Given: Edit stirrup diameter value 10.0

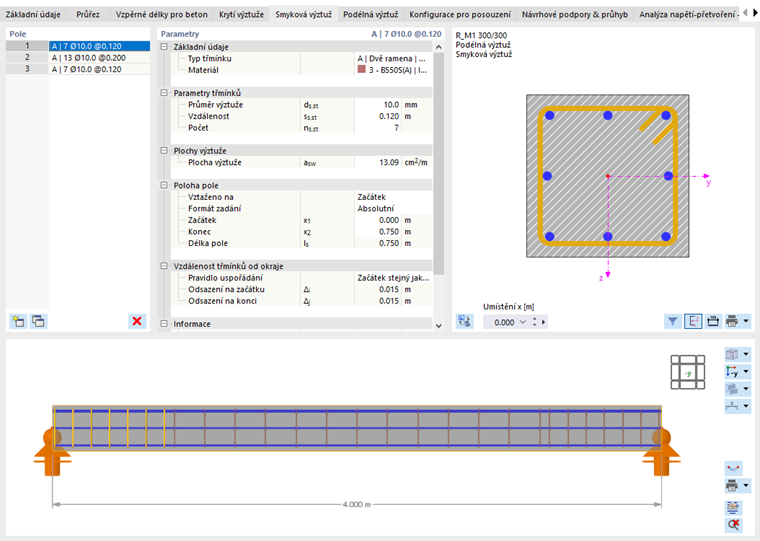Looking at the screenshot, I should coord(378,105).
